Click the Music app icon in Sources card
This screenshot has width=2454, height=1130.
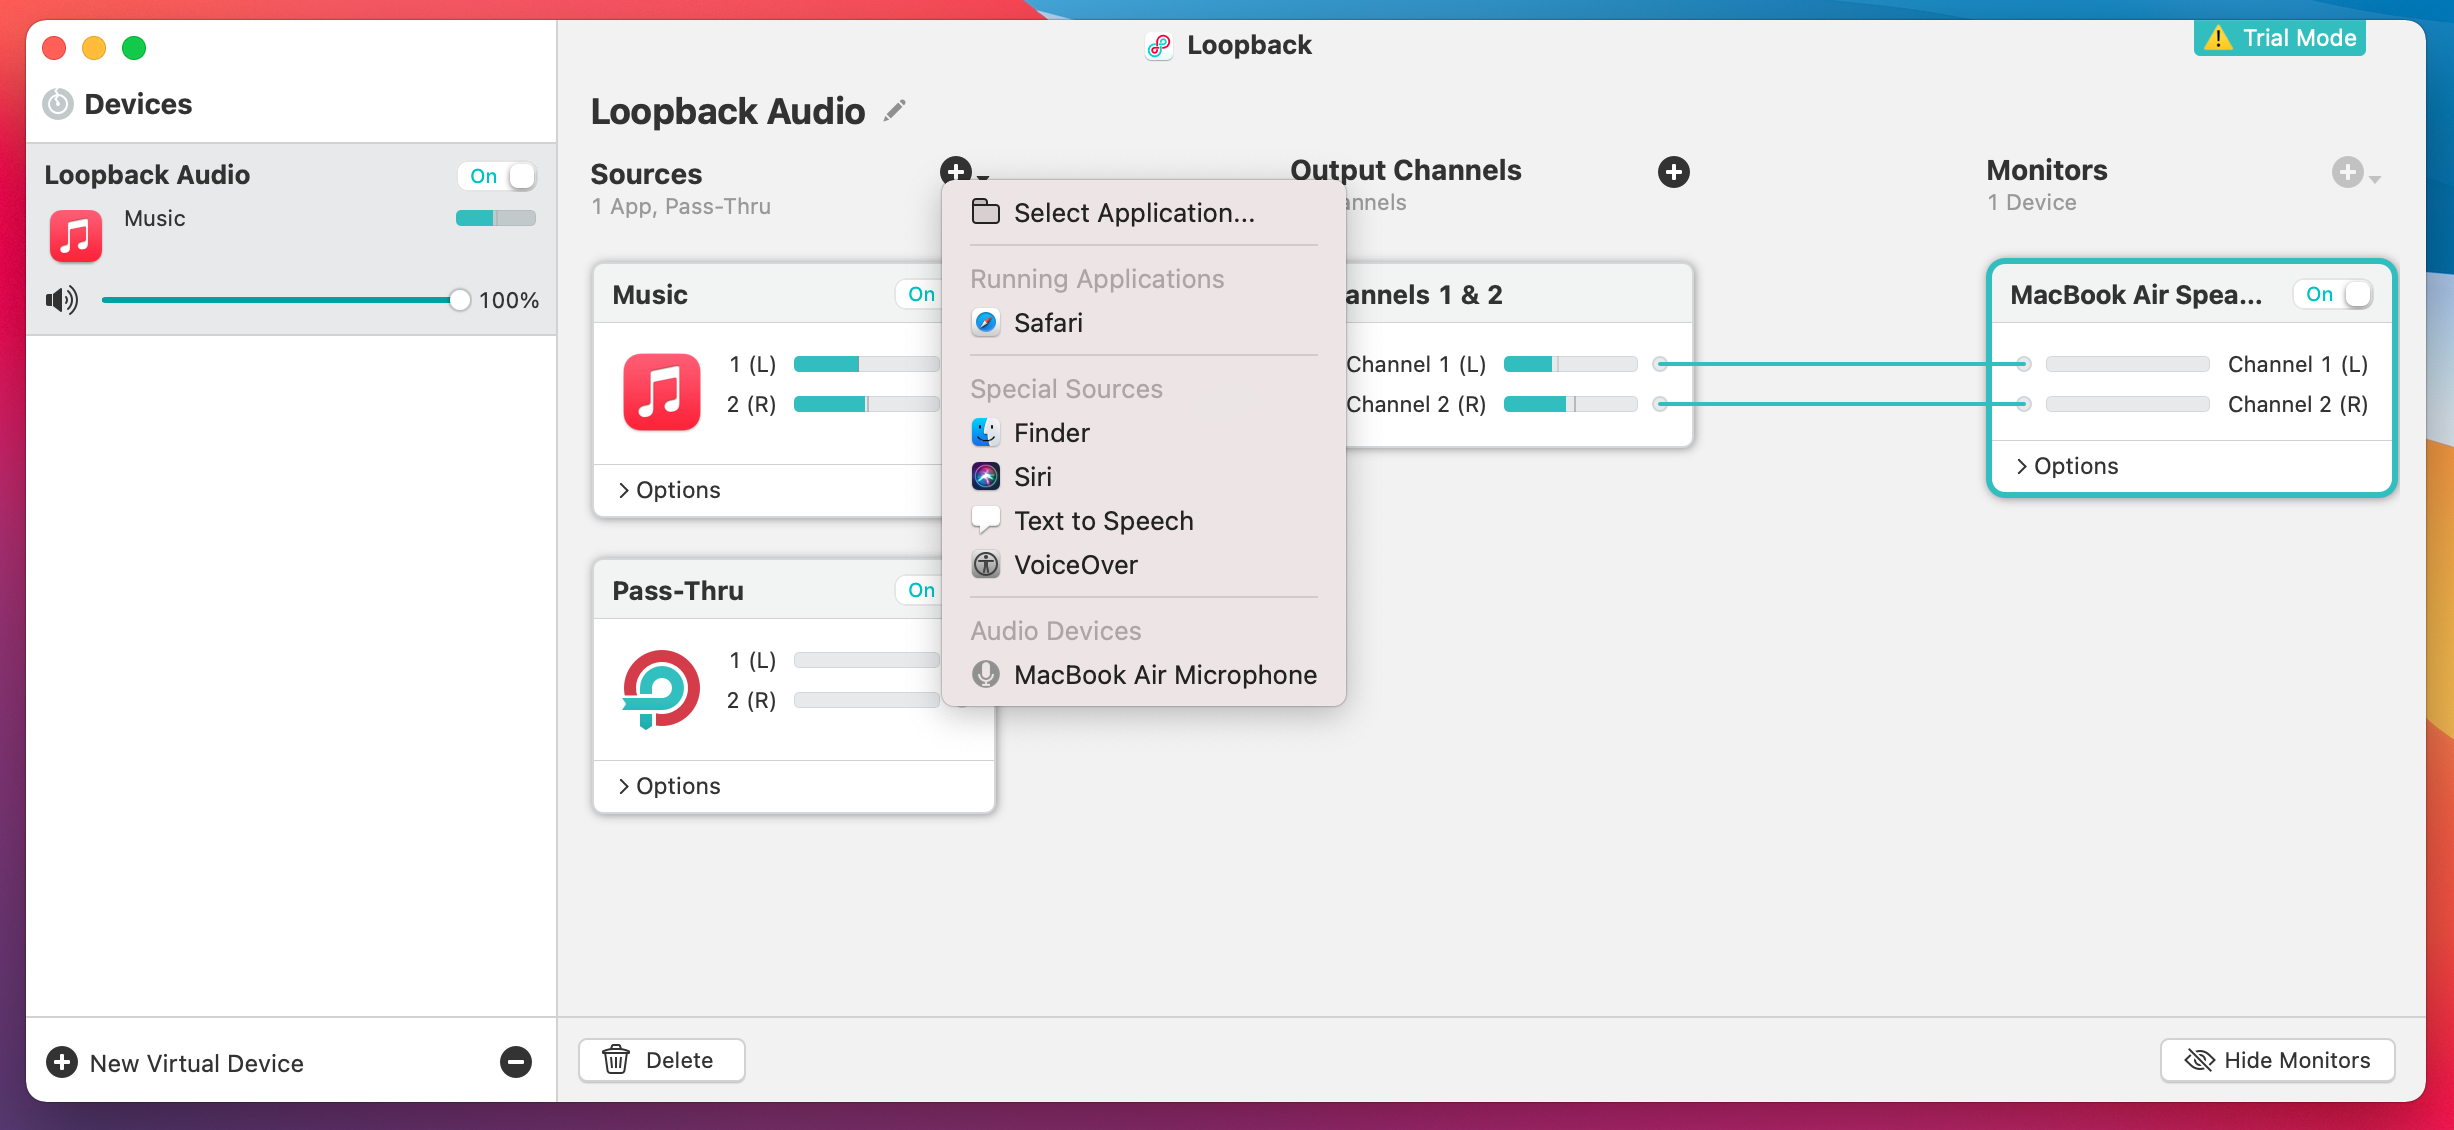(x=661, y=392)
